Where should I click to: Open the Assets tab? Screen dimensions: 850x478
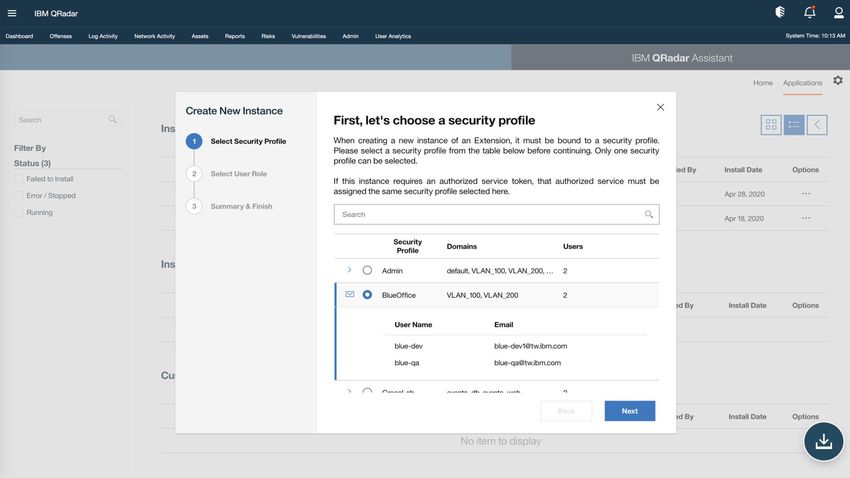click(x=200, y=36)
